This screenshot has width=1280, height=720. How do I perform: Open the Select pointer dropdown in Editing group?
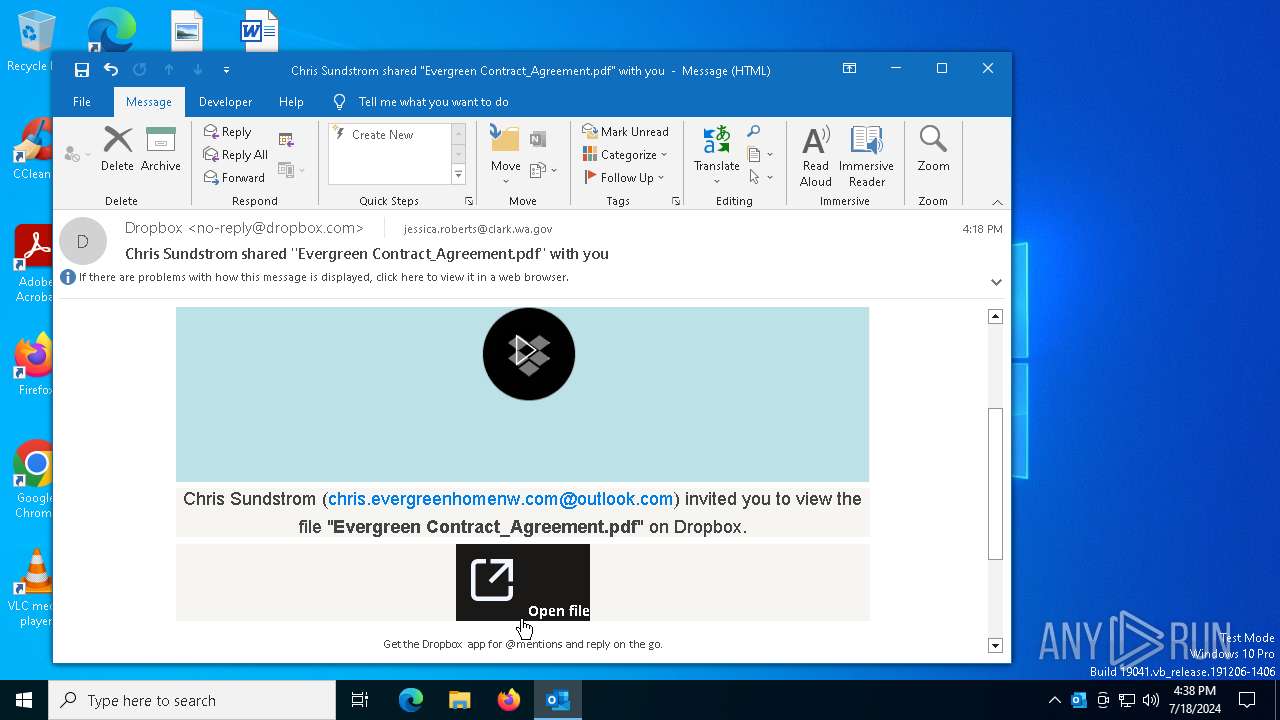point(760,178)
